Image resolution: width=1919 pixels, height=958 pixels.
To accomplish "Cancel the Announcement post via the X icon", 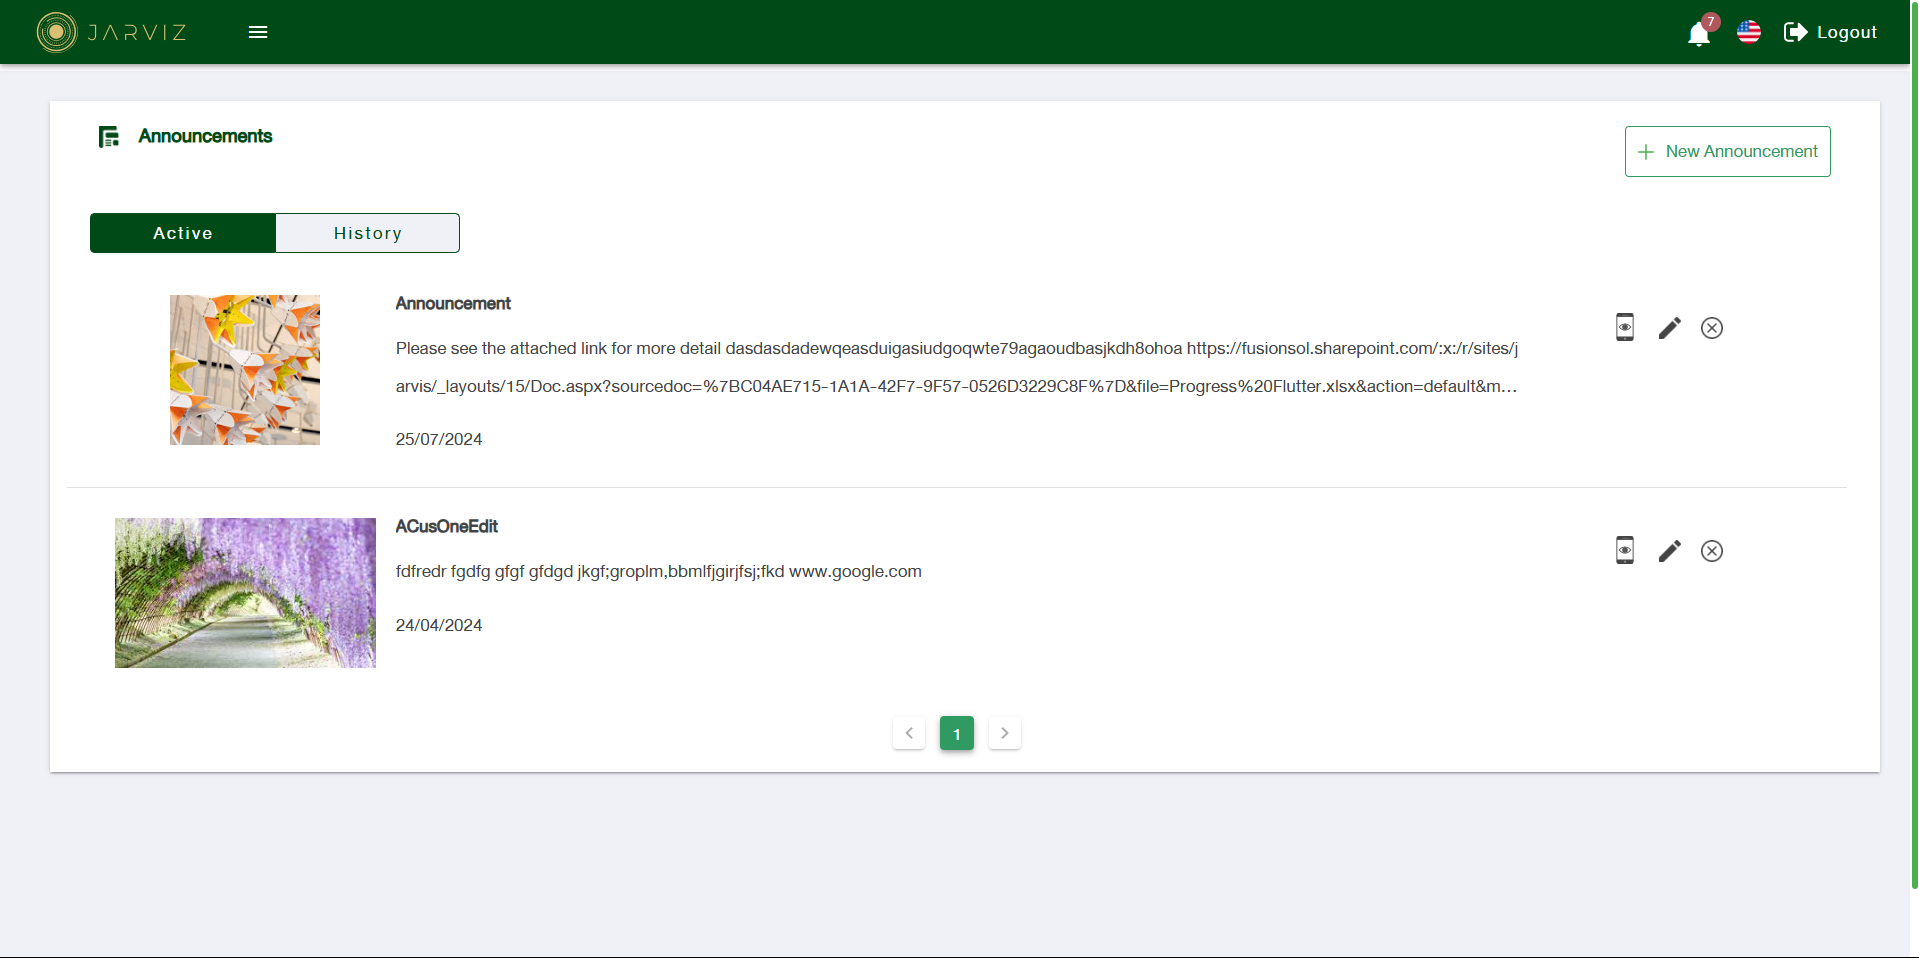I will pyautogui.click(x=1711, y=327).
